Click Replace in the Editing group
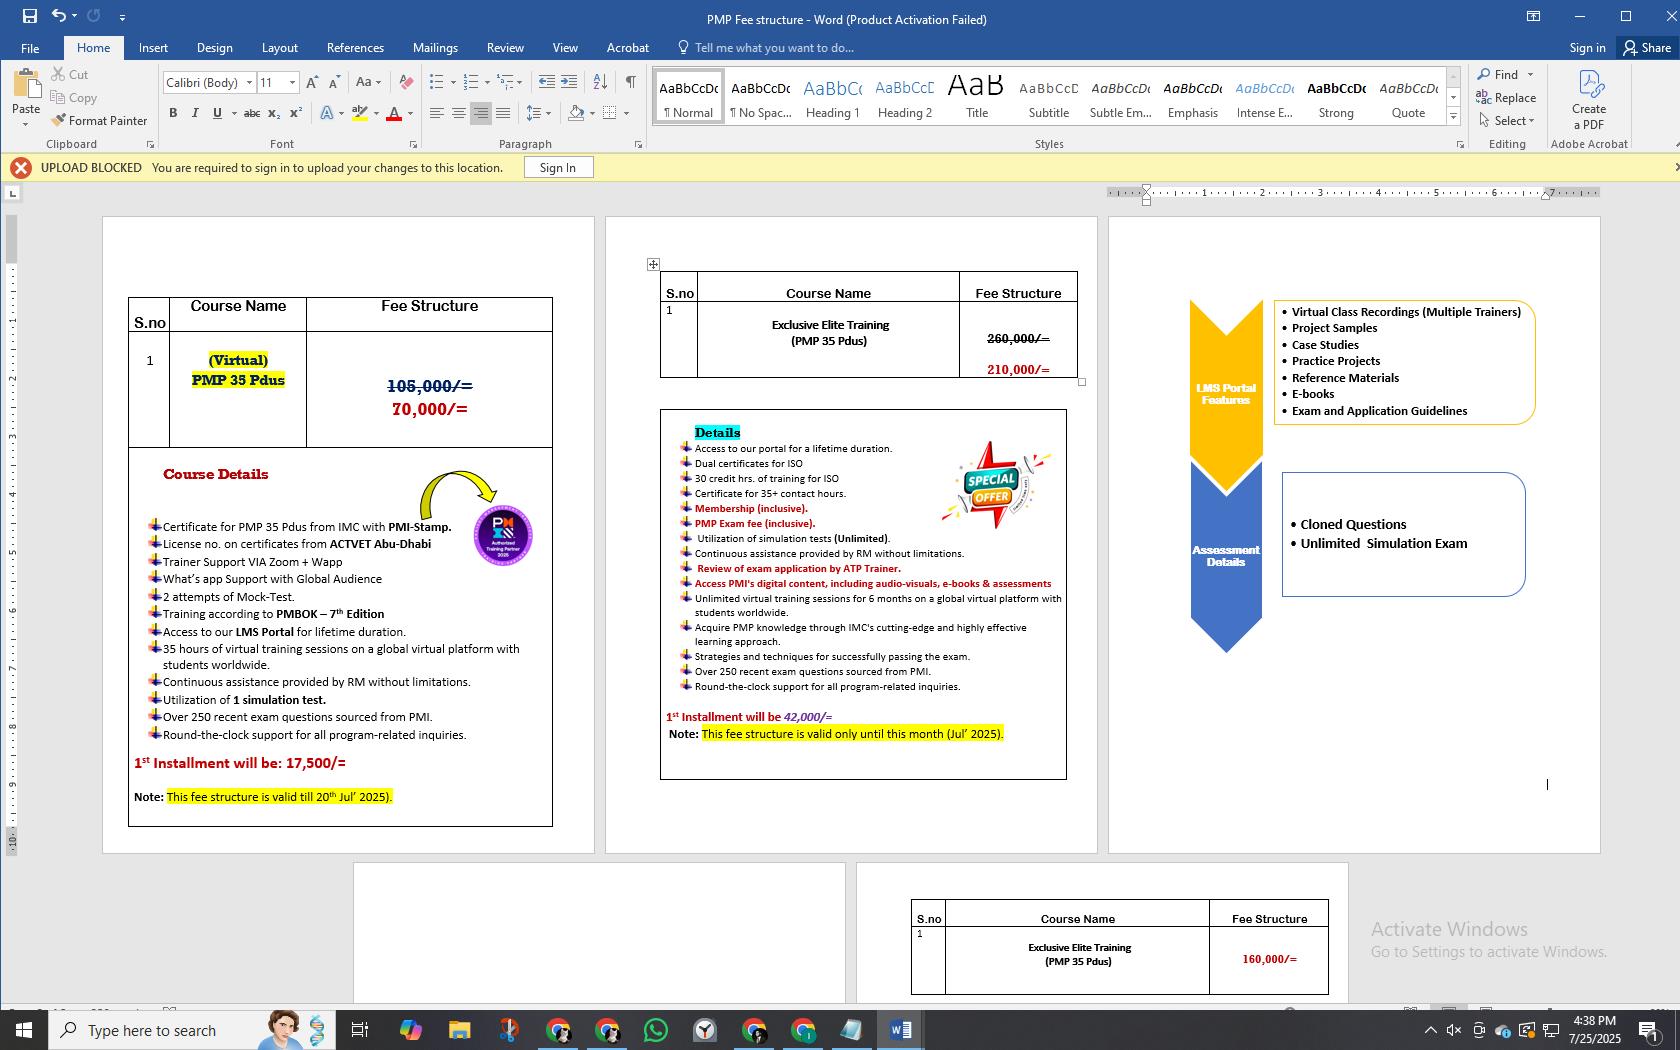 (x=1506, y=98)
